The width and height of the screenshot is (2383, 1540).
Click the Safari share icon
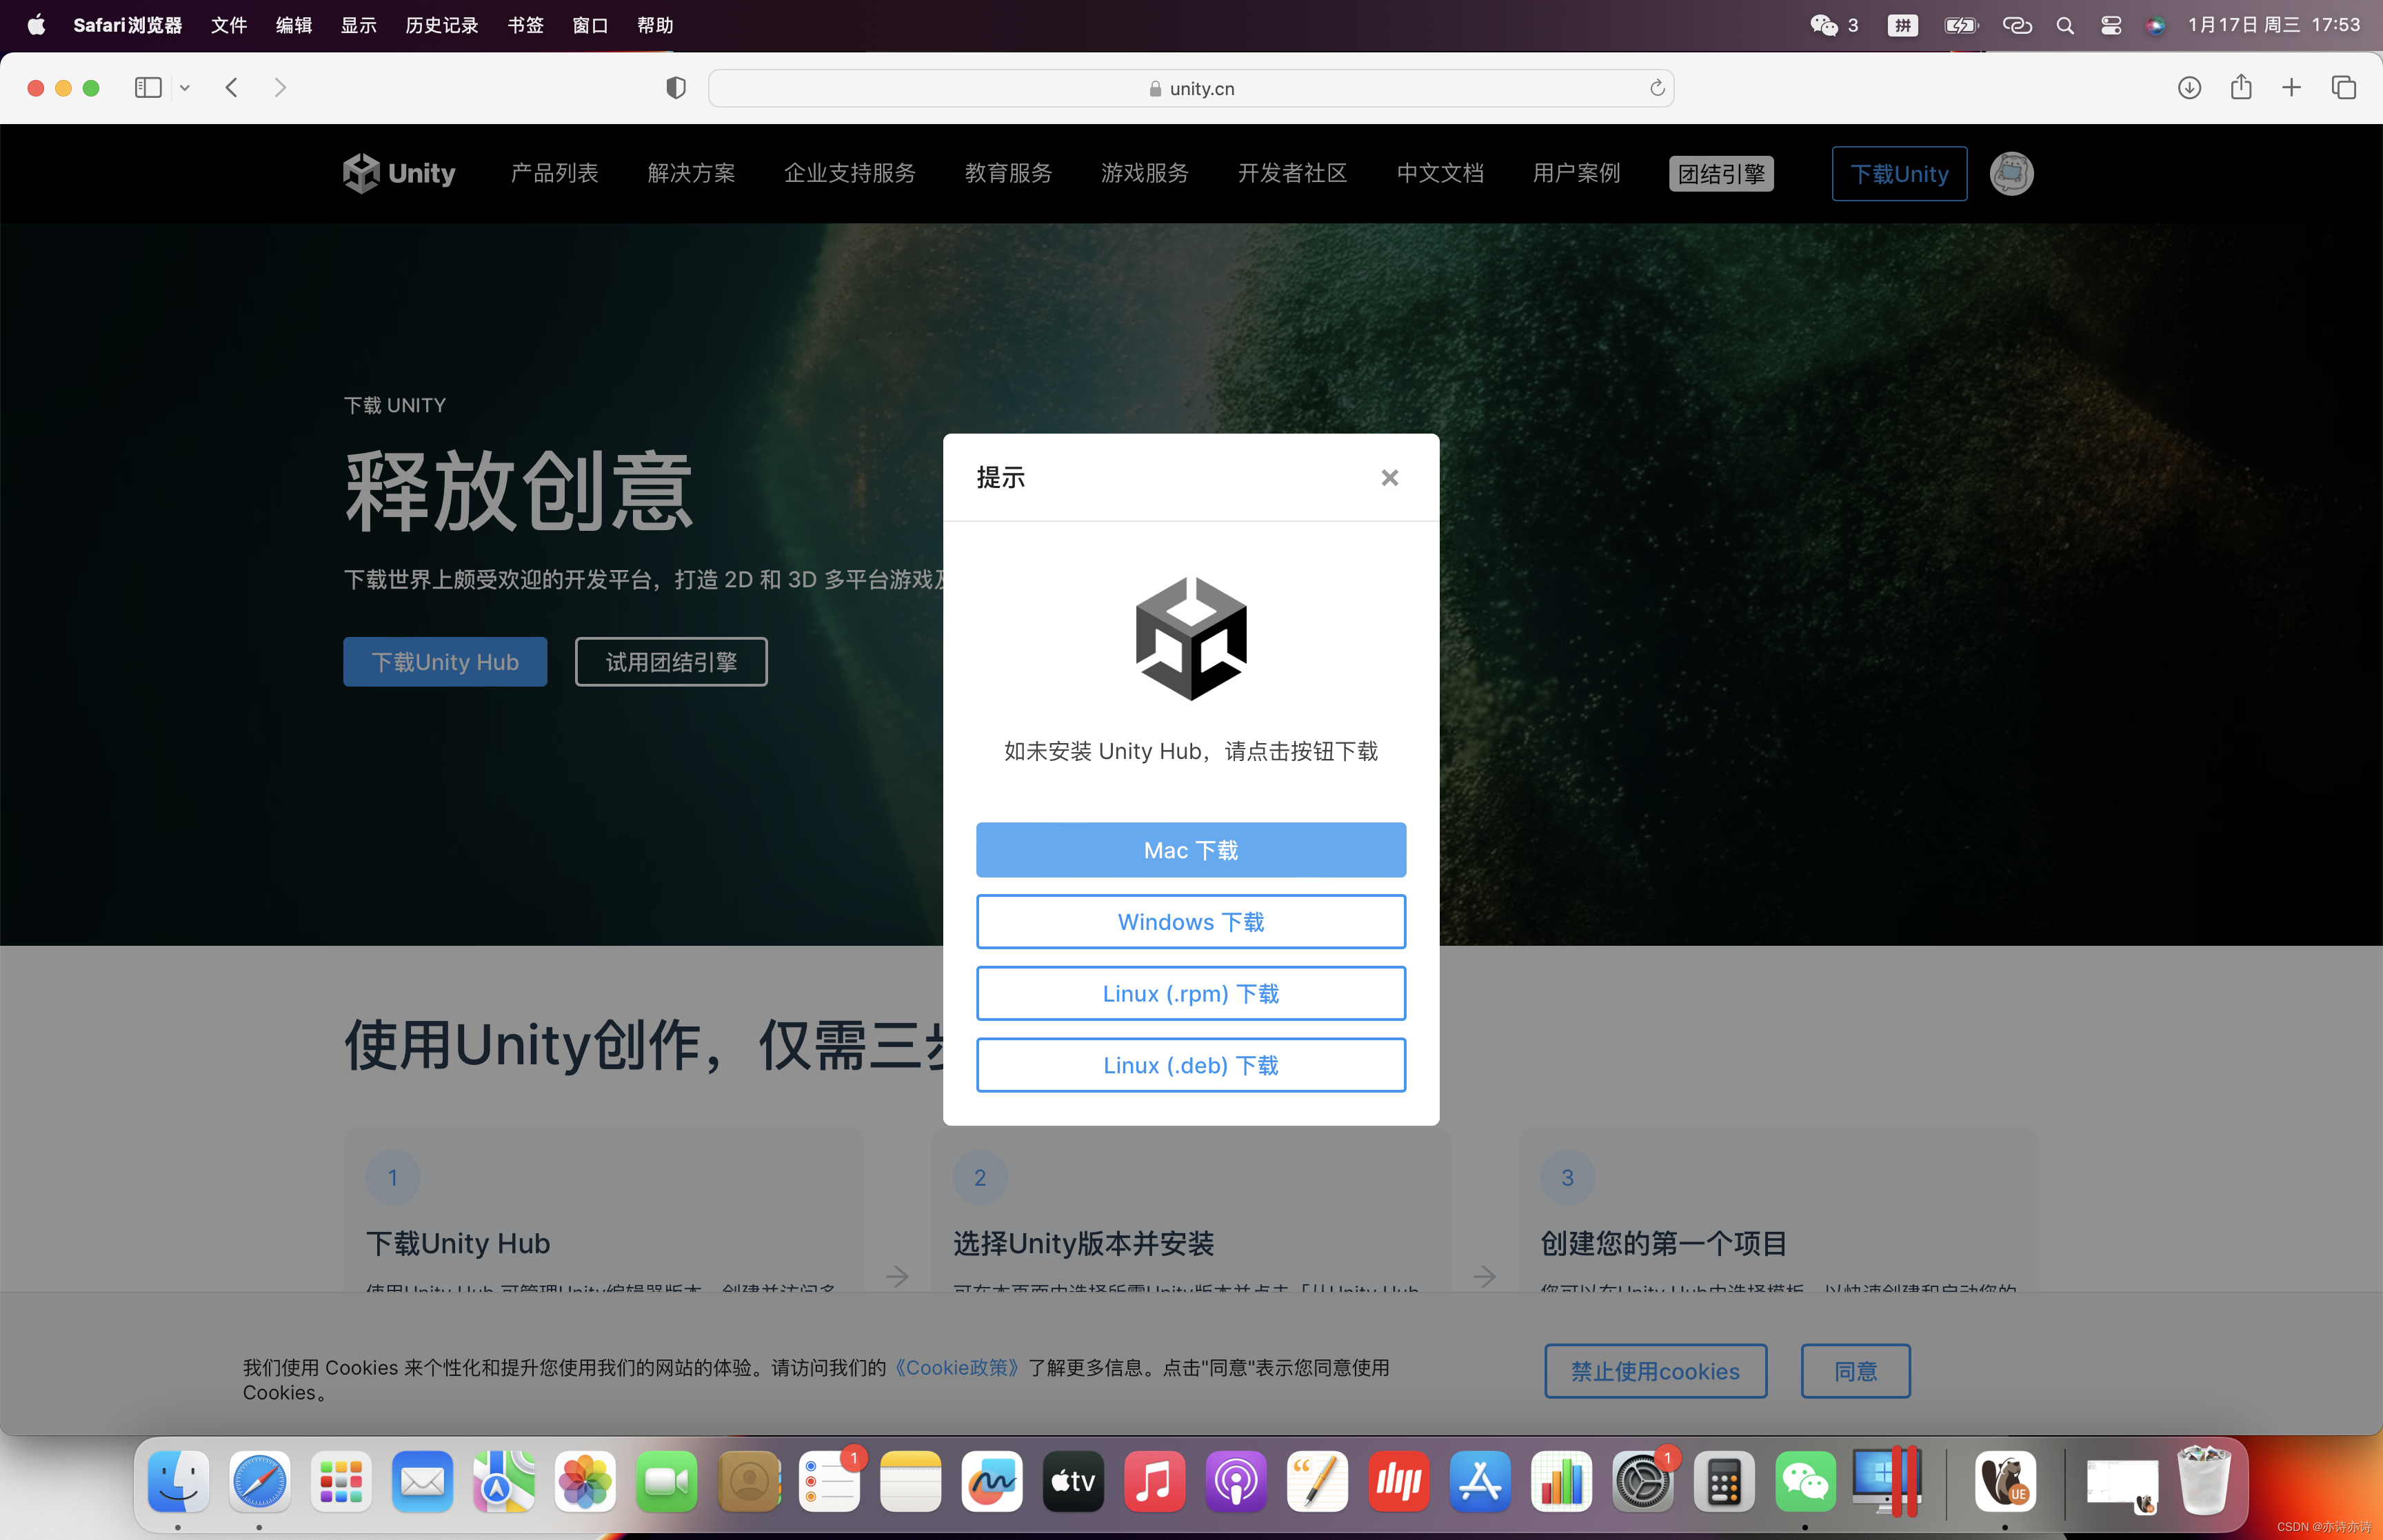tap(2241, 87)
